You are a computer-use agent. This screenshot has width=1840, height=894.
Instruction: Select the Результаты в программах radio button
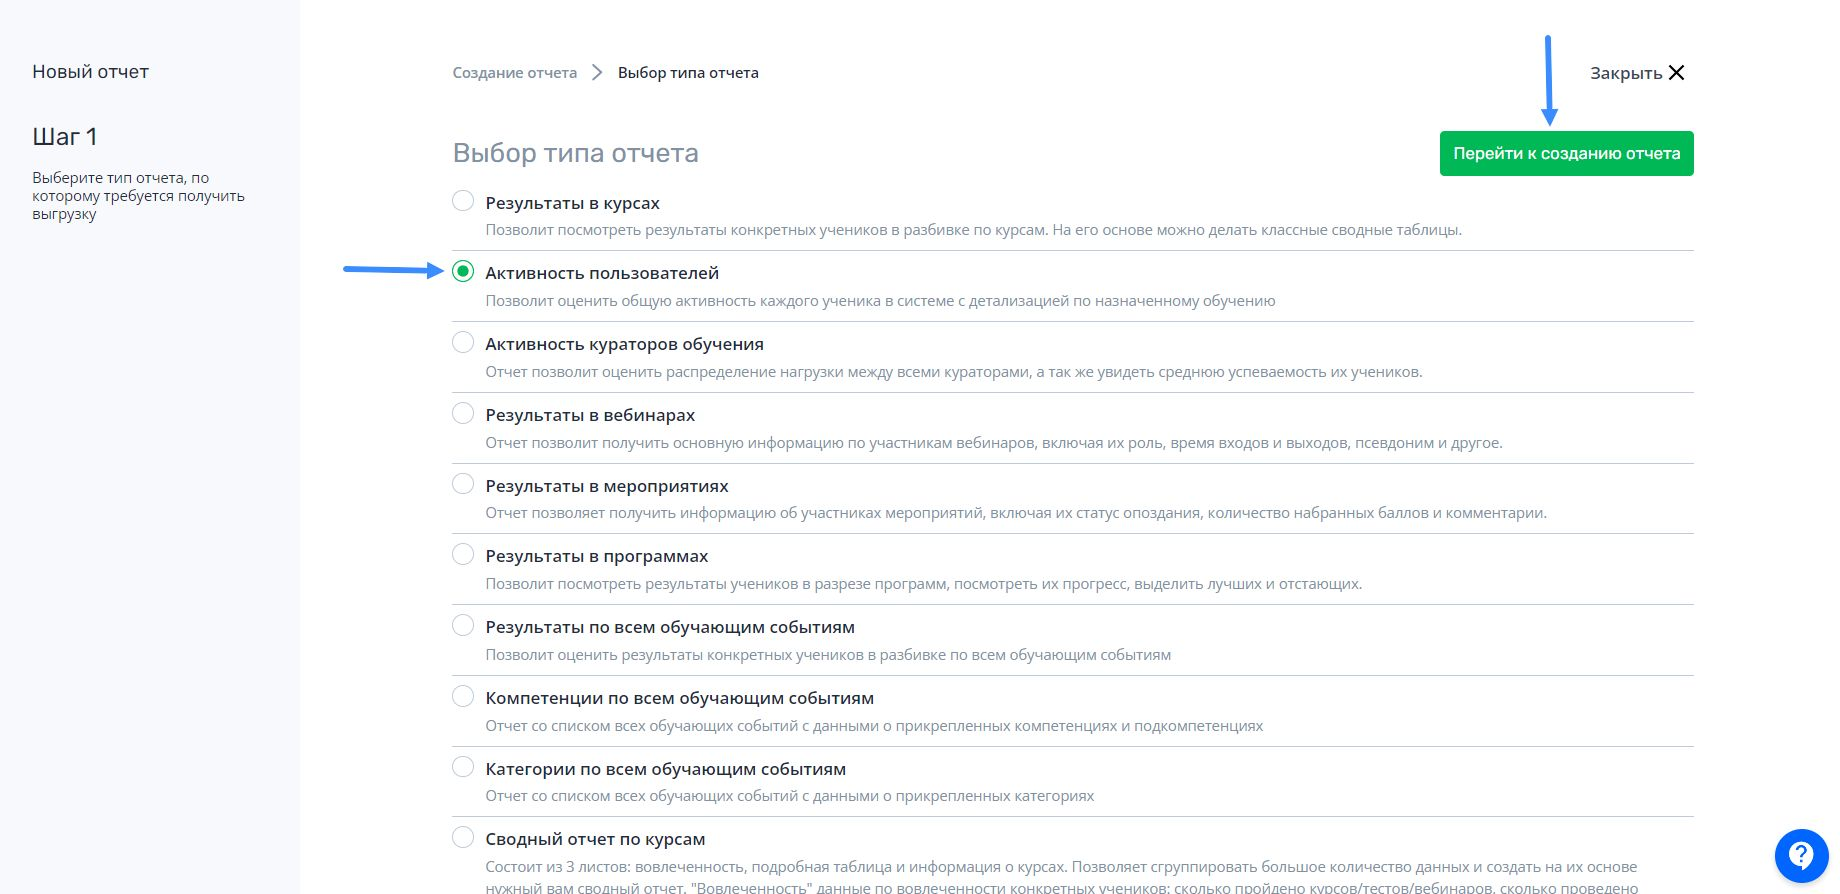pyautogui.click(x=463, y=554)
